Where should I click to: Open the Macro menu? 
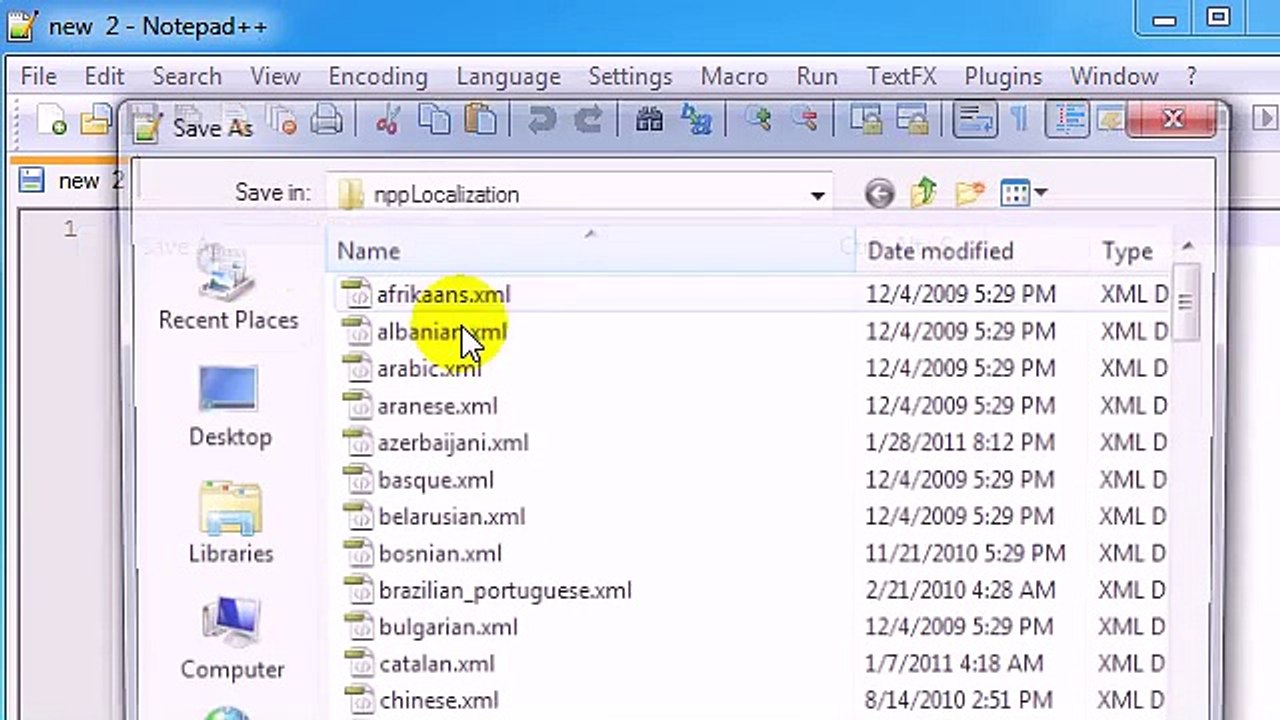[734, 76]
